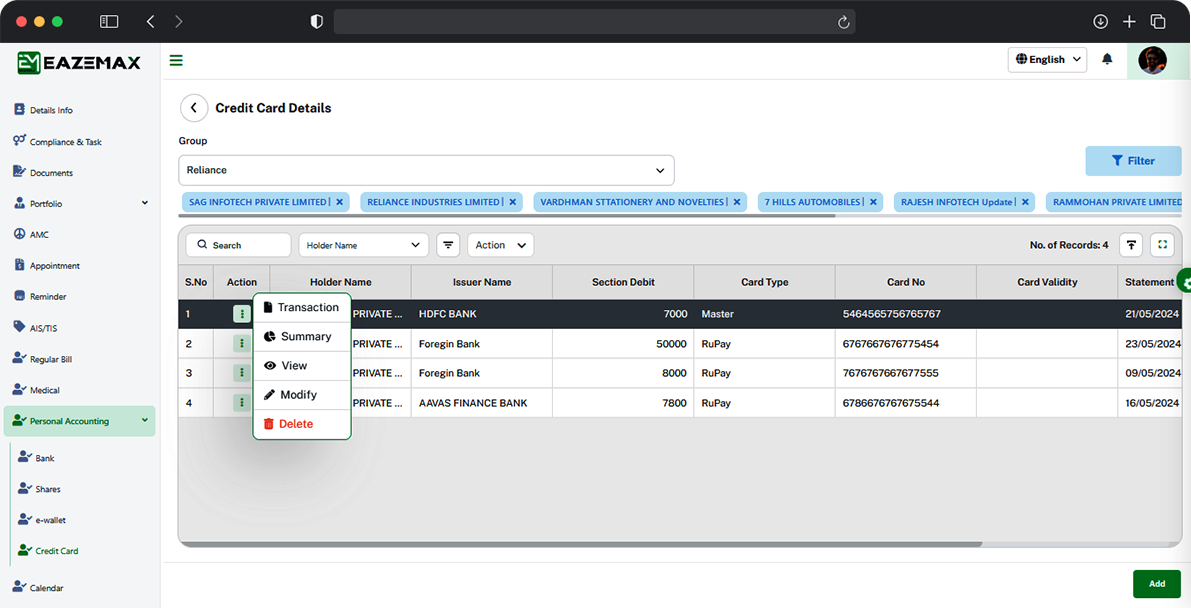Choose Transaction from the context menu
This screenshot has width=1191, height=608.
tap(302, 307)
